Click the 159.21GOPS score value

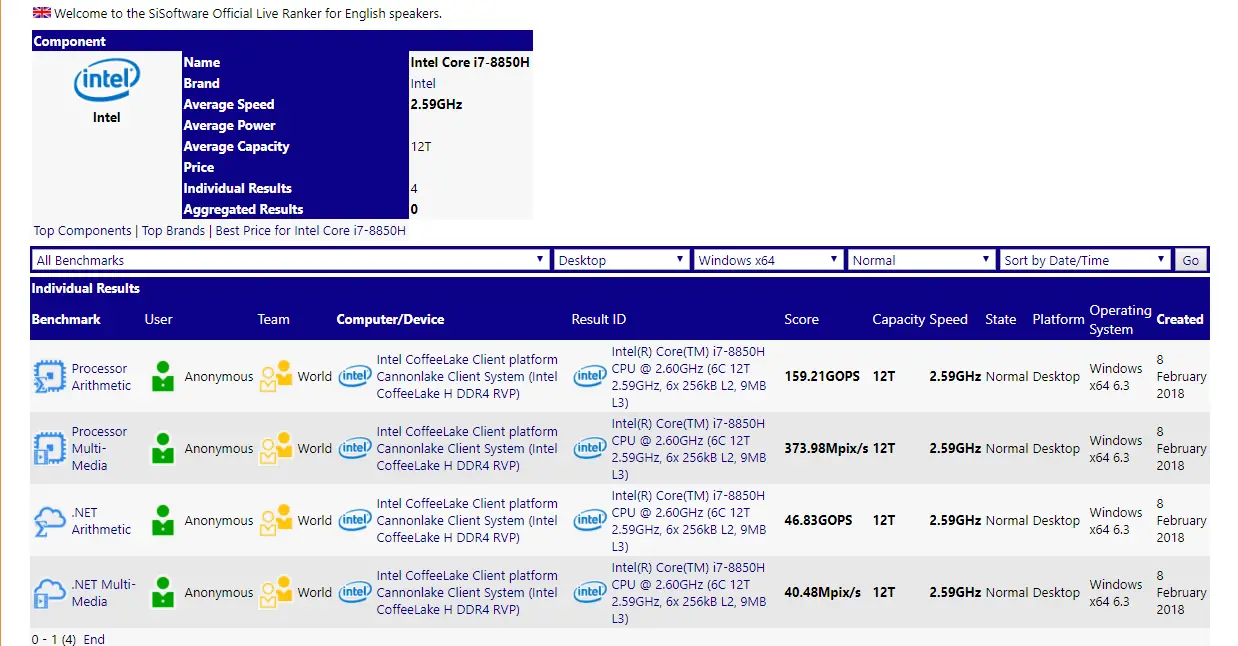click(x=822, y=377)
